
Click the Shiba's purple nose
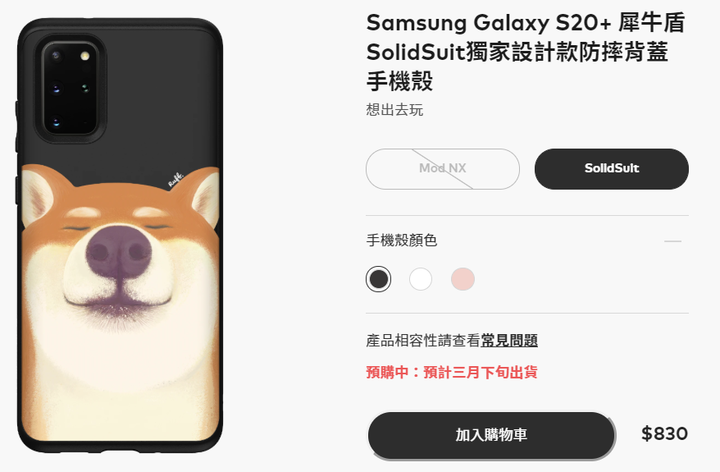[119, 252]
